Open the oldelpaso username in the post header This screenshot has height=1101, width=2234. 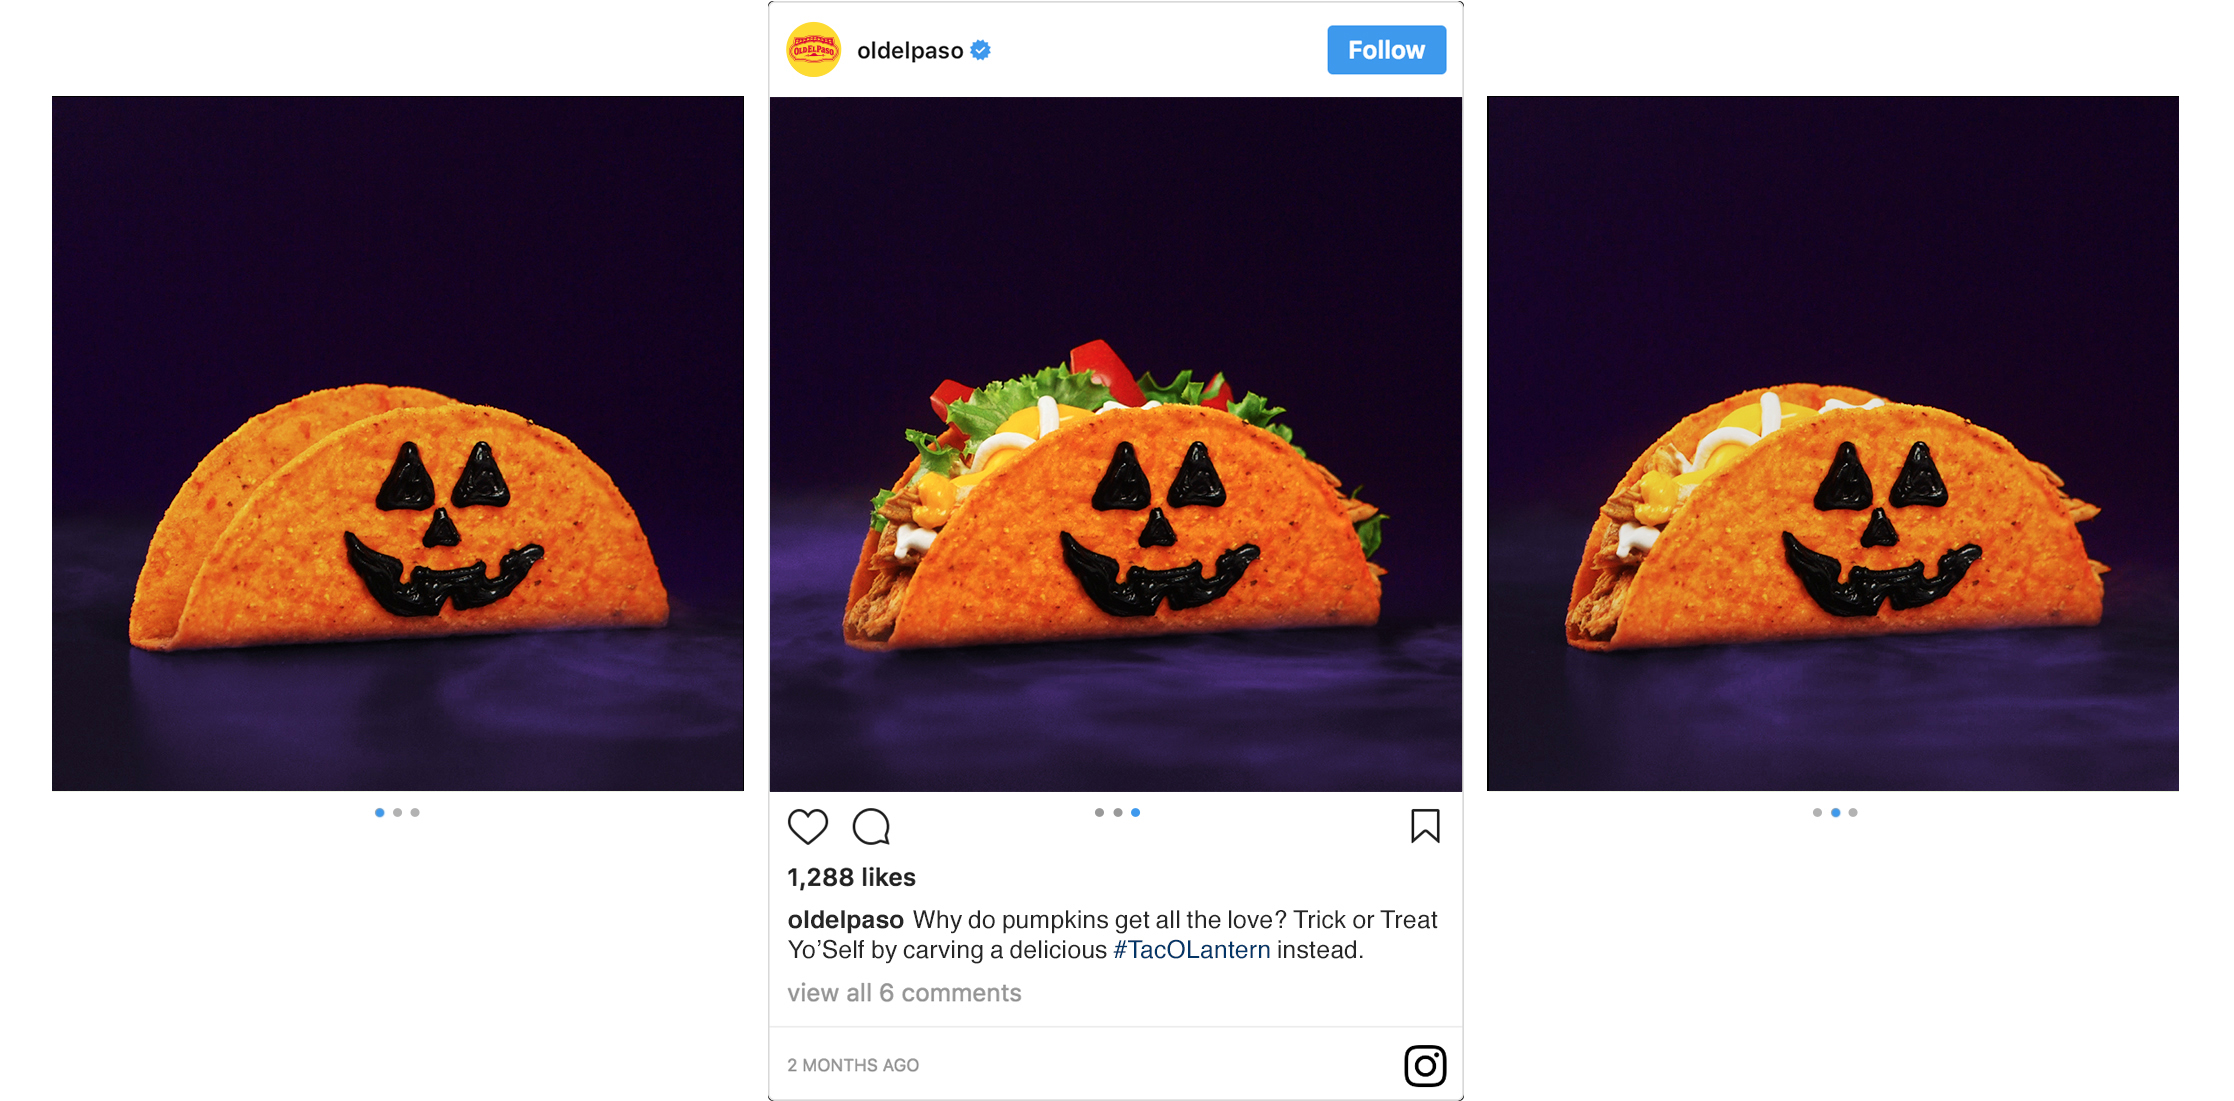coord(910,51)
